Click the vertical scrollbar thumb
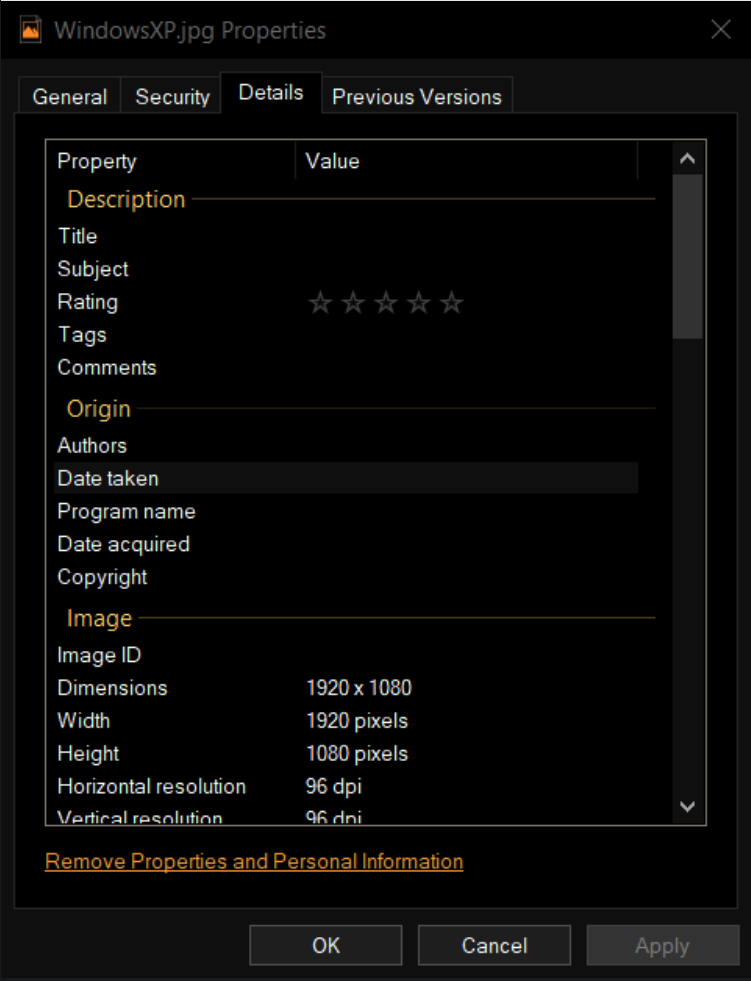Screen dimensions: 751x981 tap(687, 256)
